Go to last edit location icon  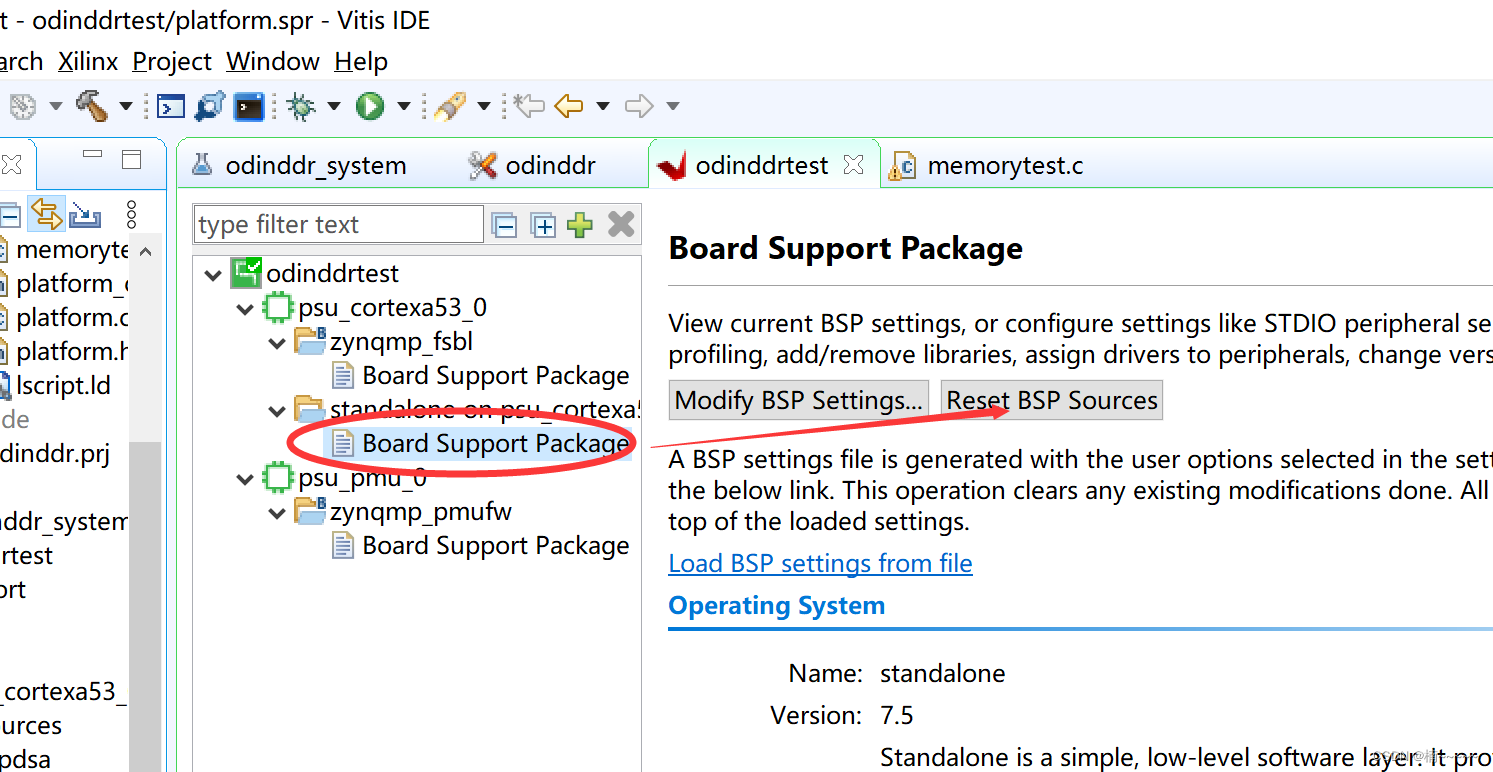click(x=529, y=105)
